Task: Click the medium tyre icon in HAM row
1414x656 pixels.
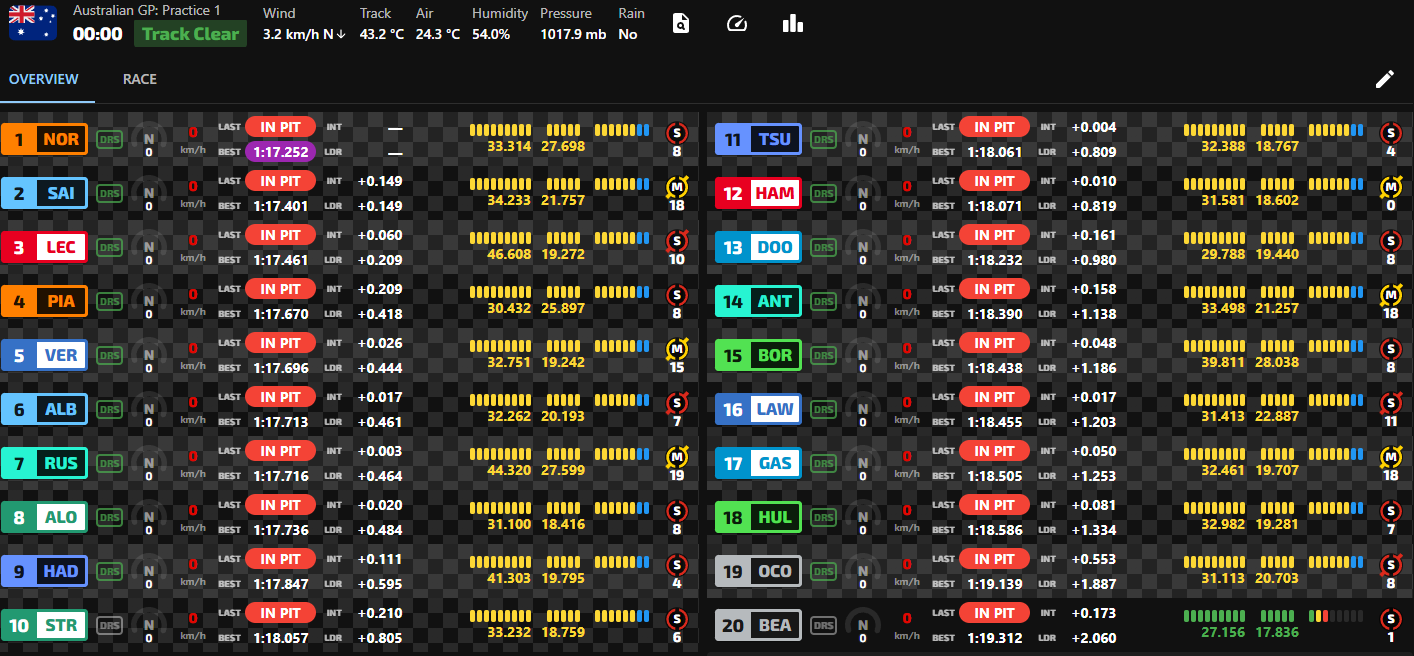Action: click(1391, 186)
